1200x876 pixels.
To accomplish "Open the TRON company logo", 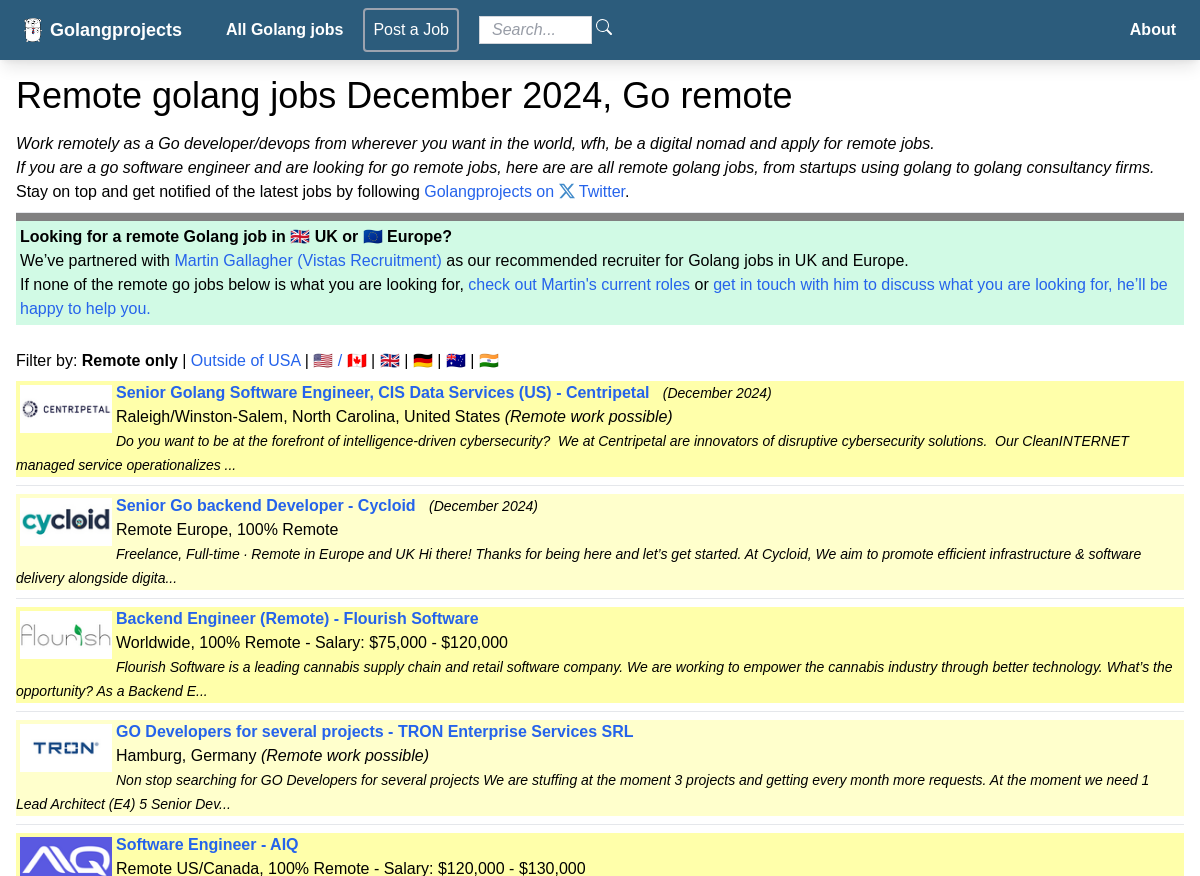I will pyautogui.click(x=66, y=748).
